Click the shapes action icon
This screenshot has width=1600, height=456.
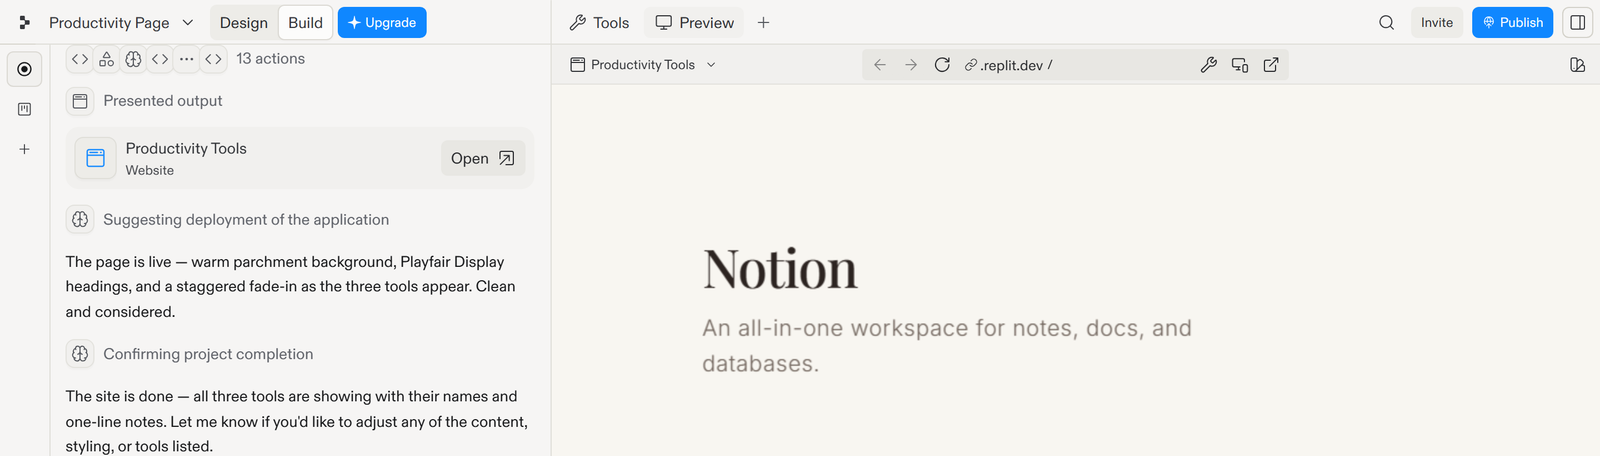click(106, 59)
